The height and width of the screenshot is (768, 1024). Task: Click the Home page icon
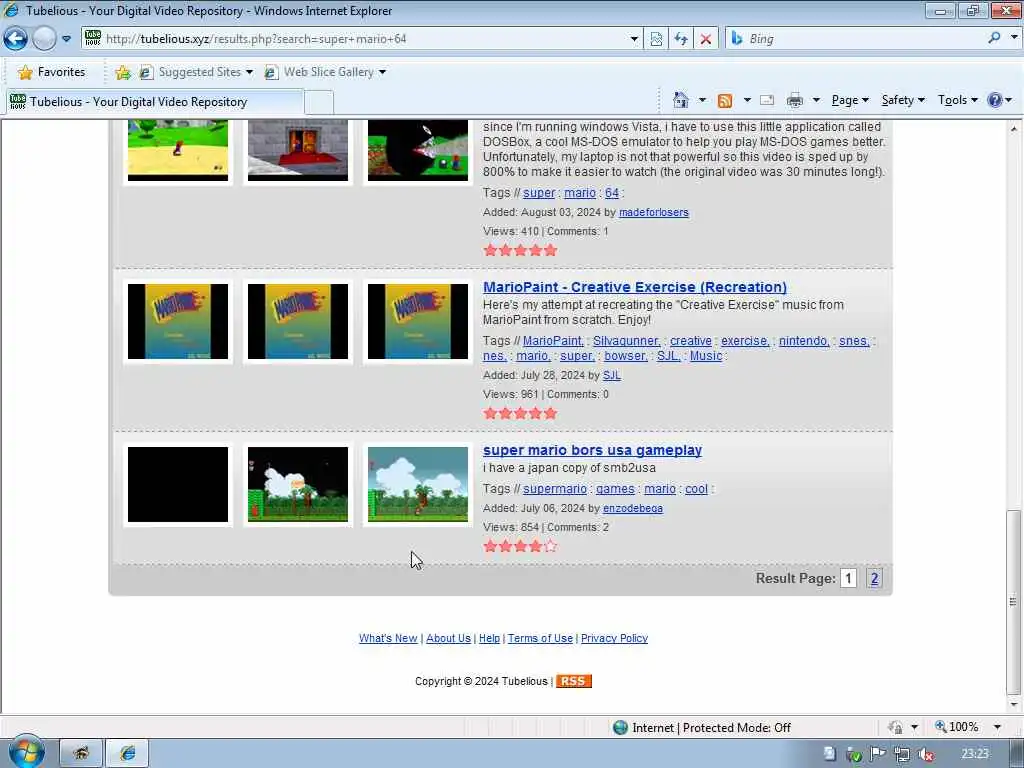(x=680, y=100)
